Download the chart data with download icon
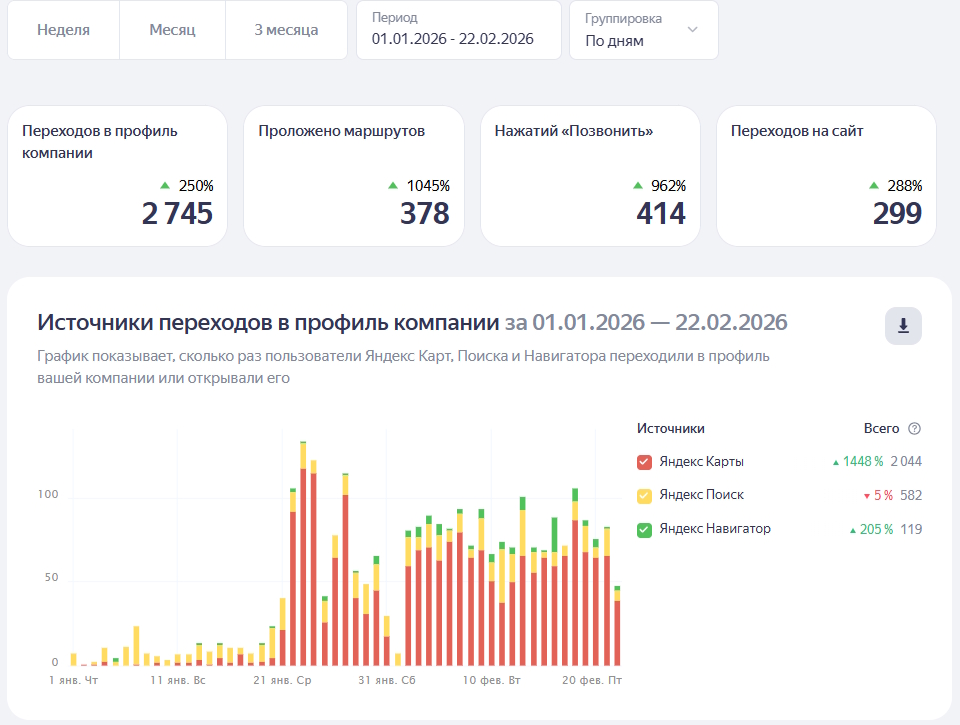This screenshot has width=960, height=725. pyautogui.click(x=903, y=326)
